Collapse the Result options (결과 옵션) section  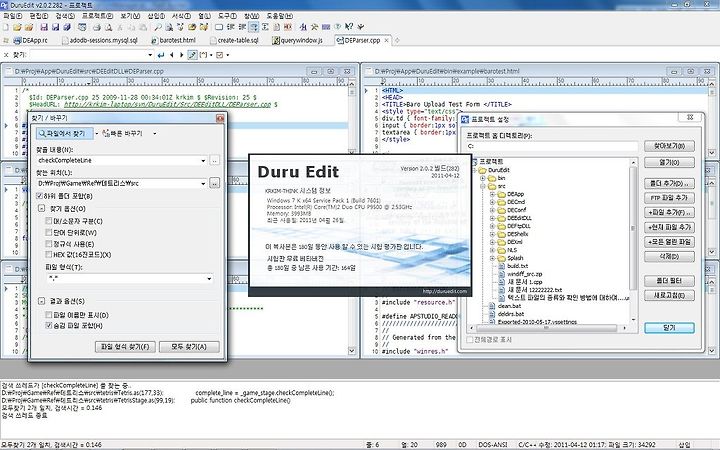click(x=41, y=301)
